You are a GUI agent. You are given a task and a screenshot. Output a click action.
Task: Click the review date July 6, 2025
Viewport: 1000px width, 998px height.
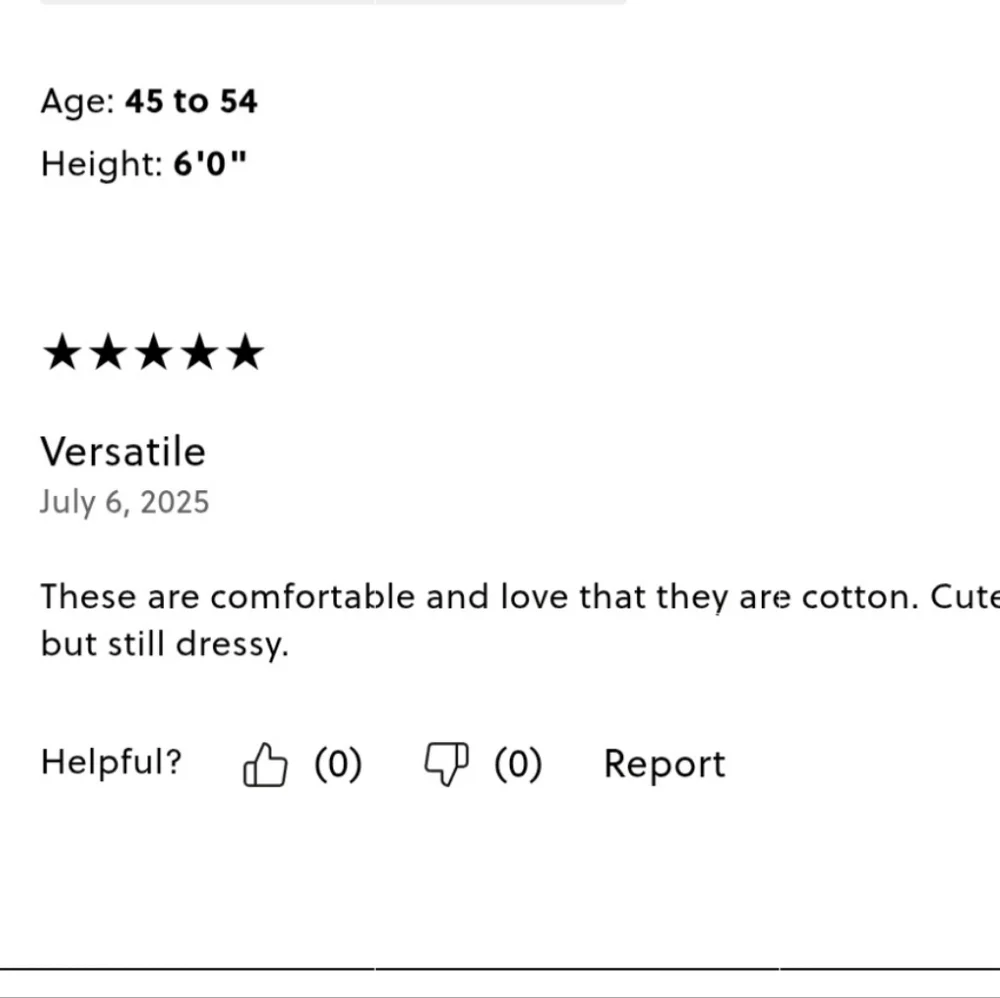pos(124,503)
